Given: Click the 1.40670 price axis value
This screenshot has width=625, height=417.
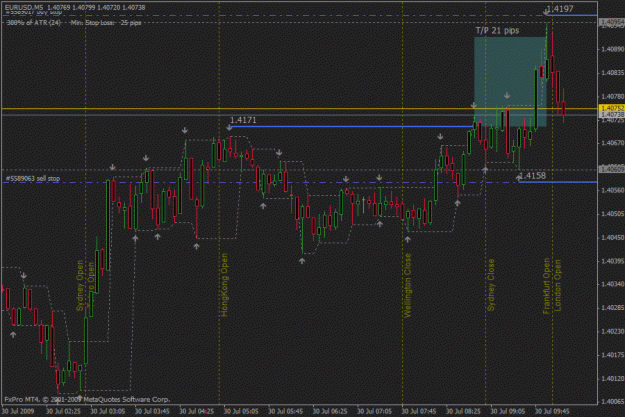Looking at the screenshot, I should [613, 143].
